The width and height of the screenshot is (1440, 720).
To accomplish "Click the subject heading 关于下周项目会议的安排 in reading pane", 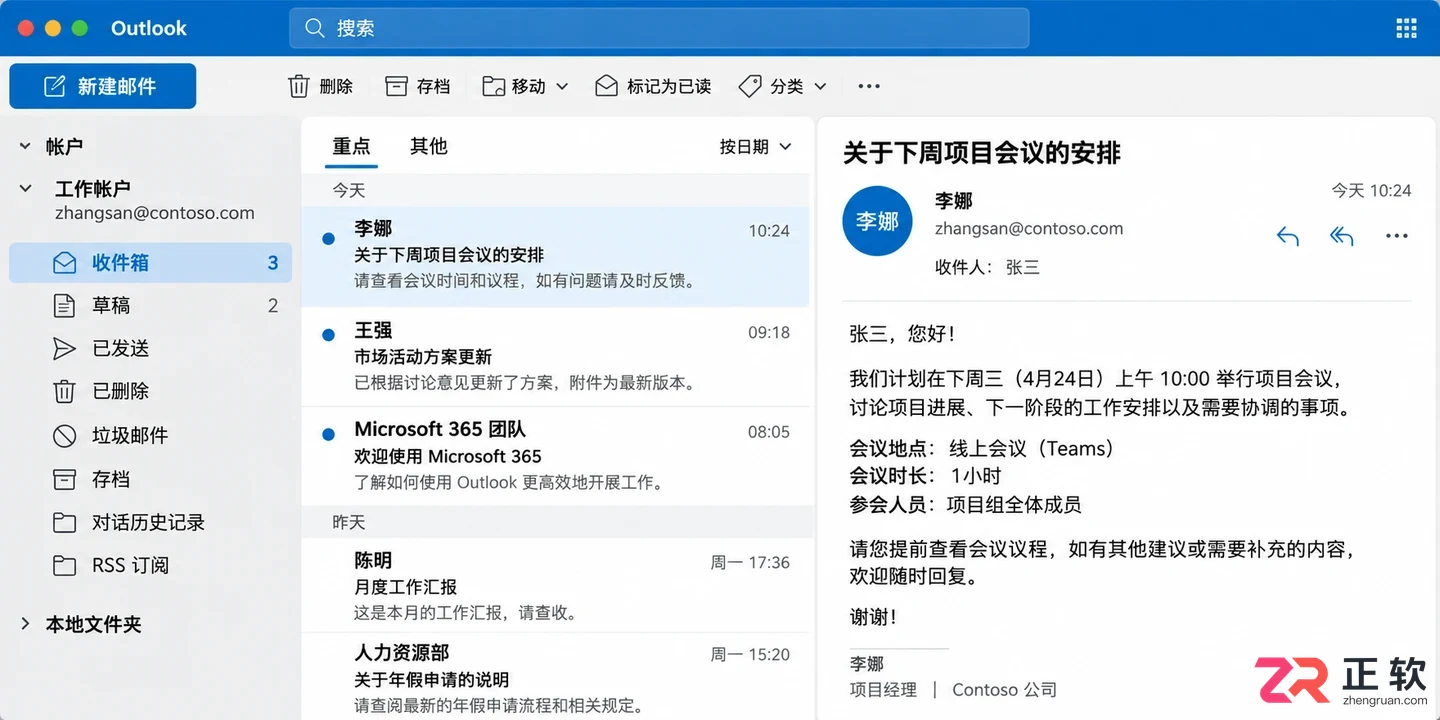I will click(x=982, y=153).
